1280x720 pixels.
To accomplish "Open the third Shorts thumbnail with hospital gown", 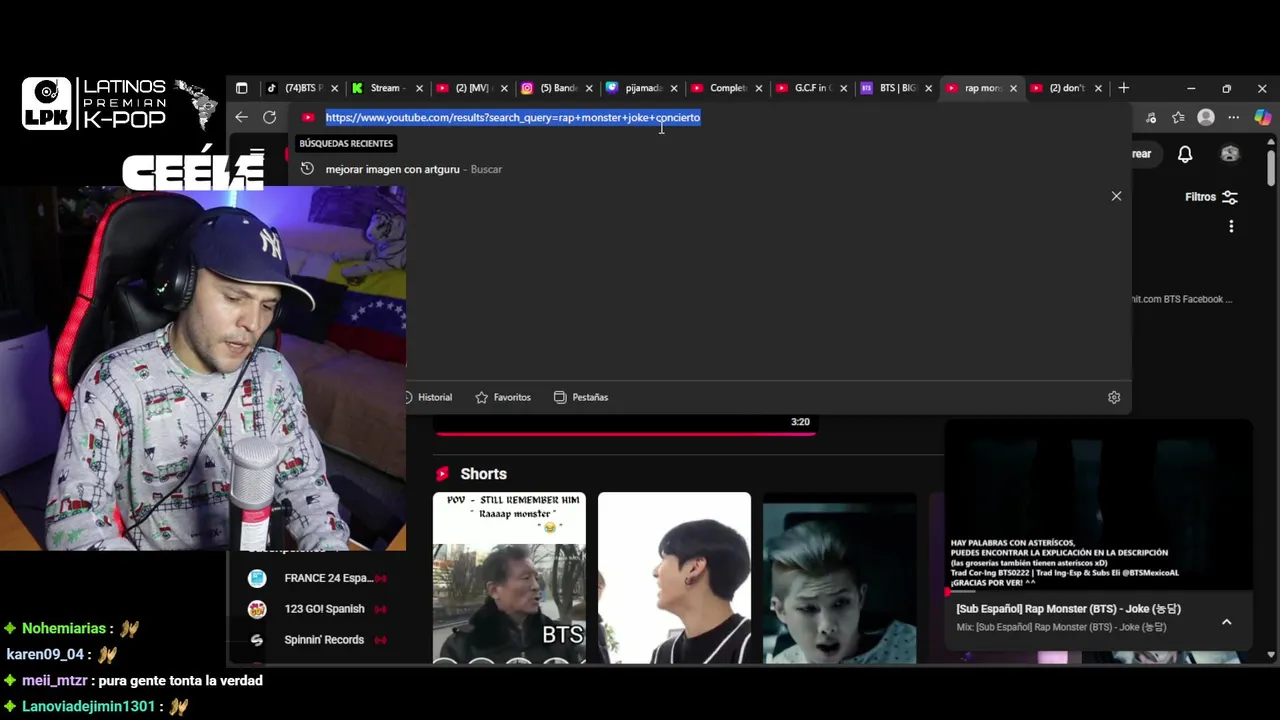I will (839, 577).
